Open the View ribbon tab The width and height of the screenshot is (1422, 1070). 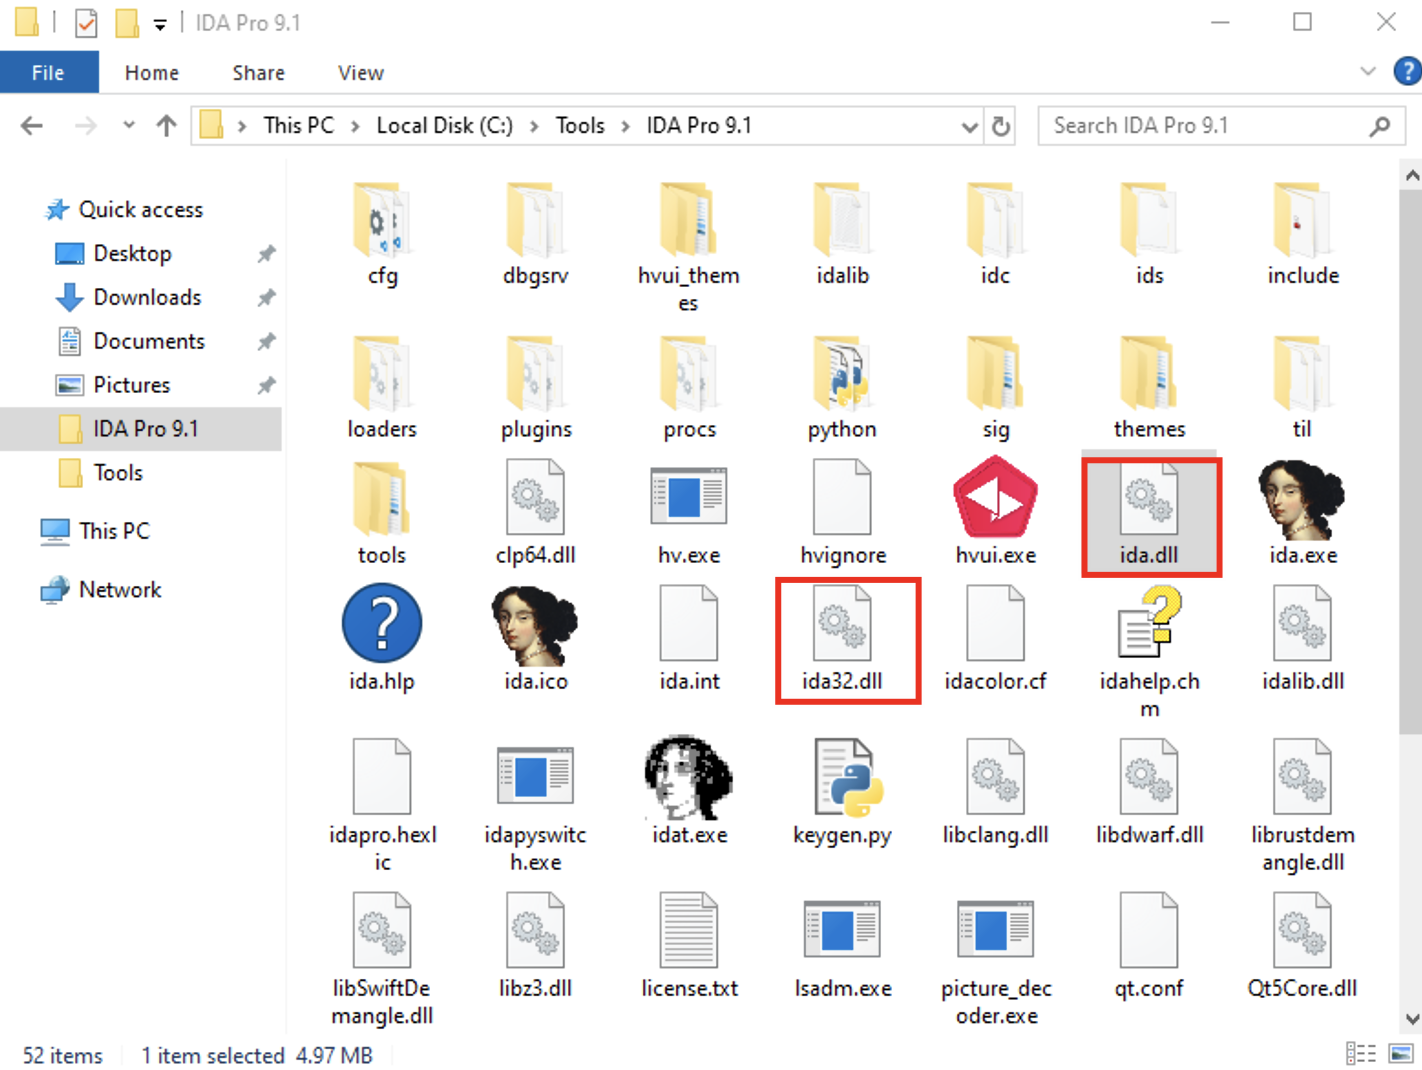(x=361, y=73)
